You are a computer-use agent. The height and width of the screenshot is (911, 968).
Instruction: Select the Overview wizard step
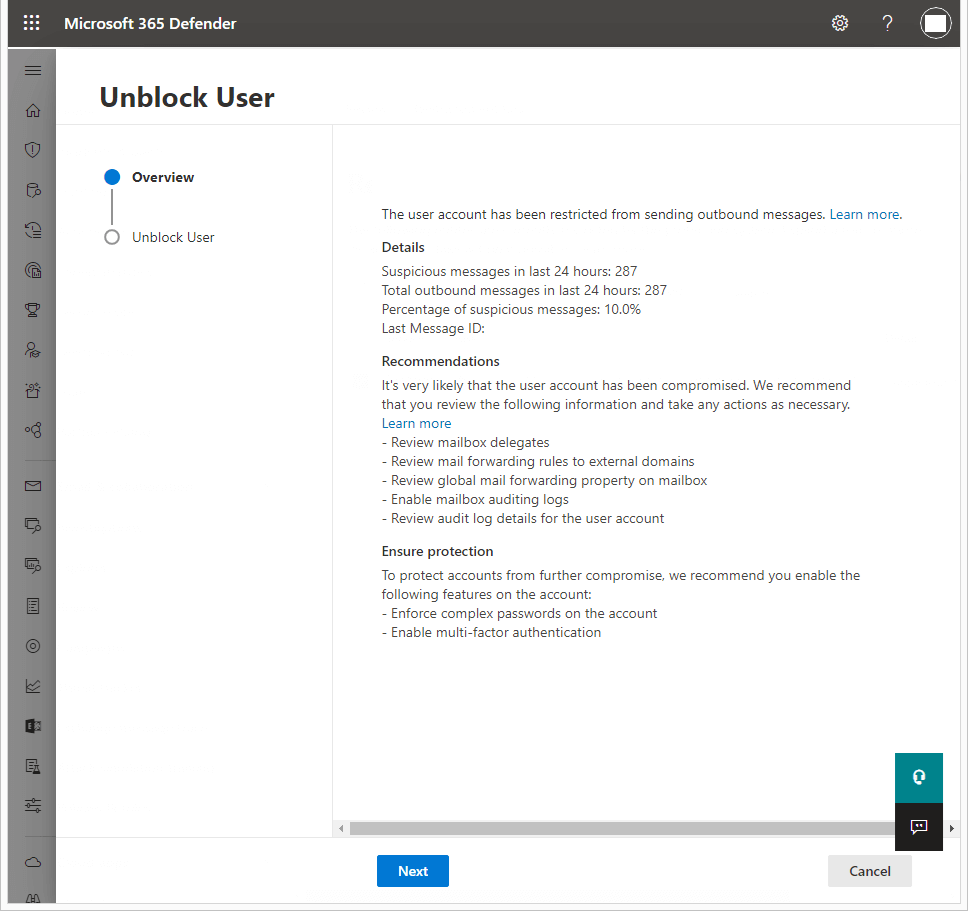(149, 177)
